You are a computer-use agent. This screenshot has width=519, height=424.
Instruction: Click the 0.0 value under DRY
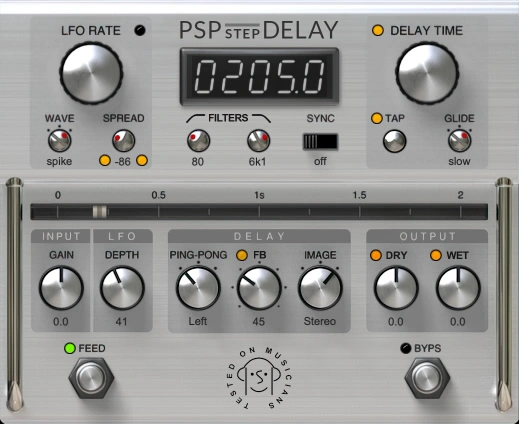point(396,322)
